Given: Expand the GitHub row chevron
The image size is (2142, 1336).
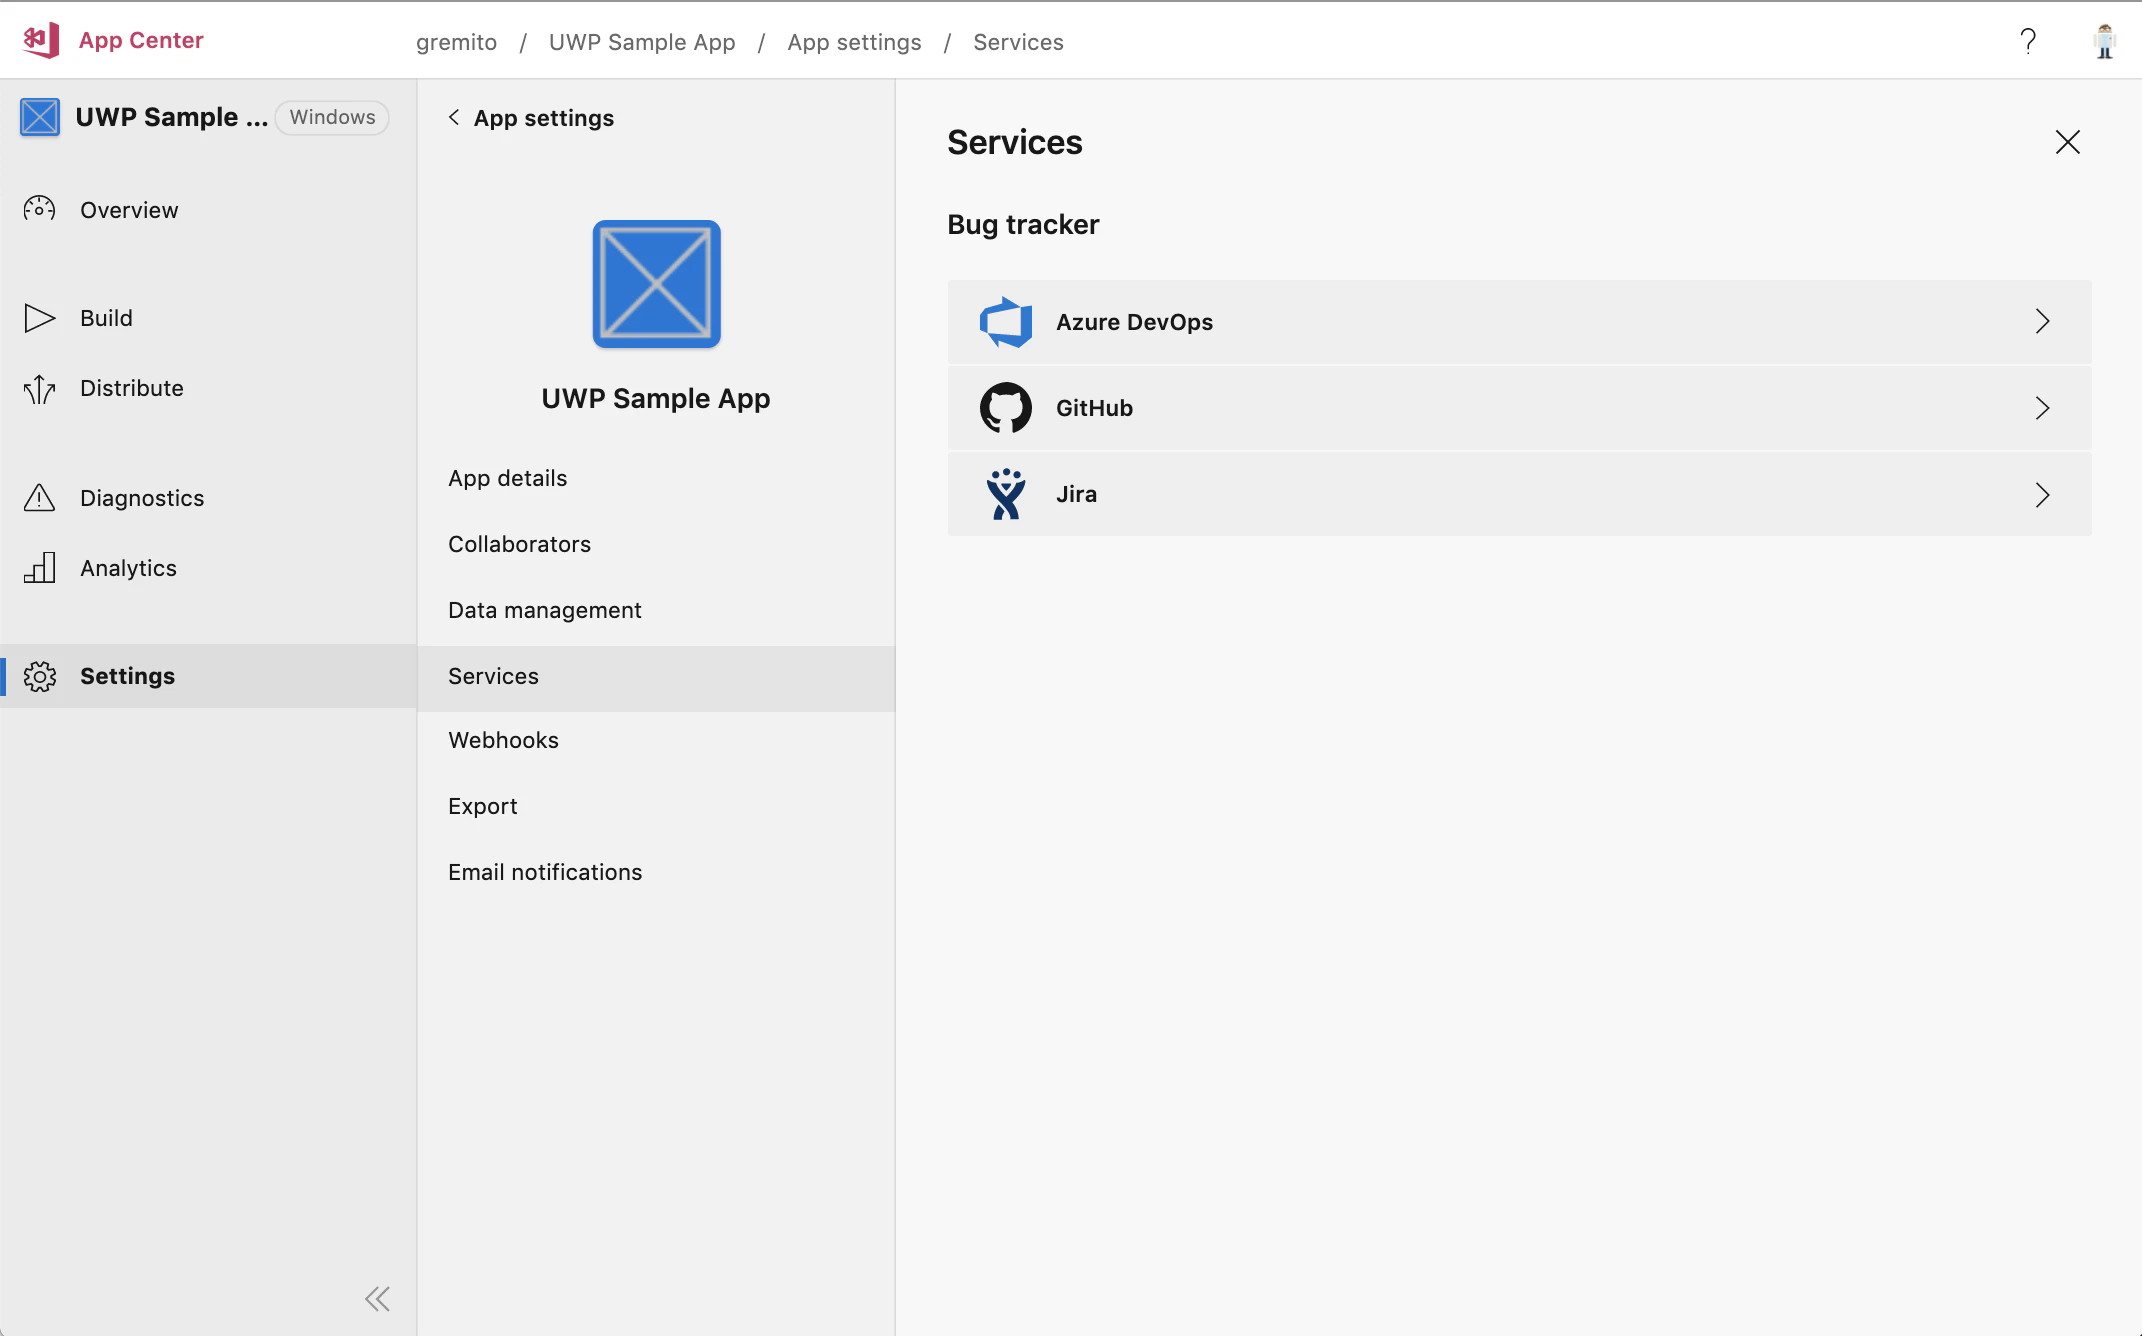Looking at the screenshot, I should click(2042, 408).
